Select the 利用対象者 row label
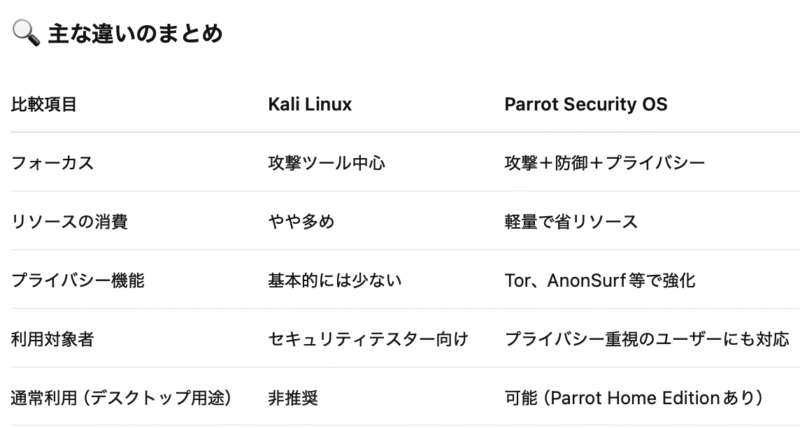This screenshot has height=428, width=800. tap(53, 339)
